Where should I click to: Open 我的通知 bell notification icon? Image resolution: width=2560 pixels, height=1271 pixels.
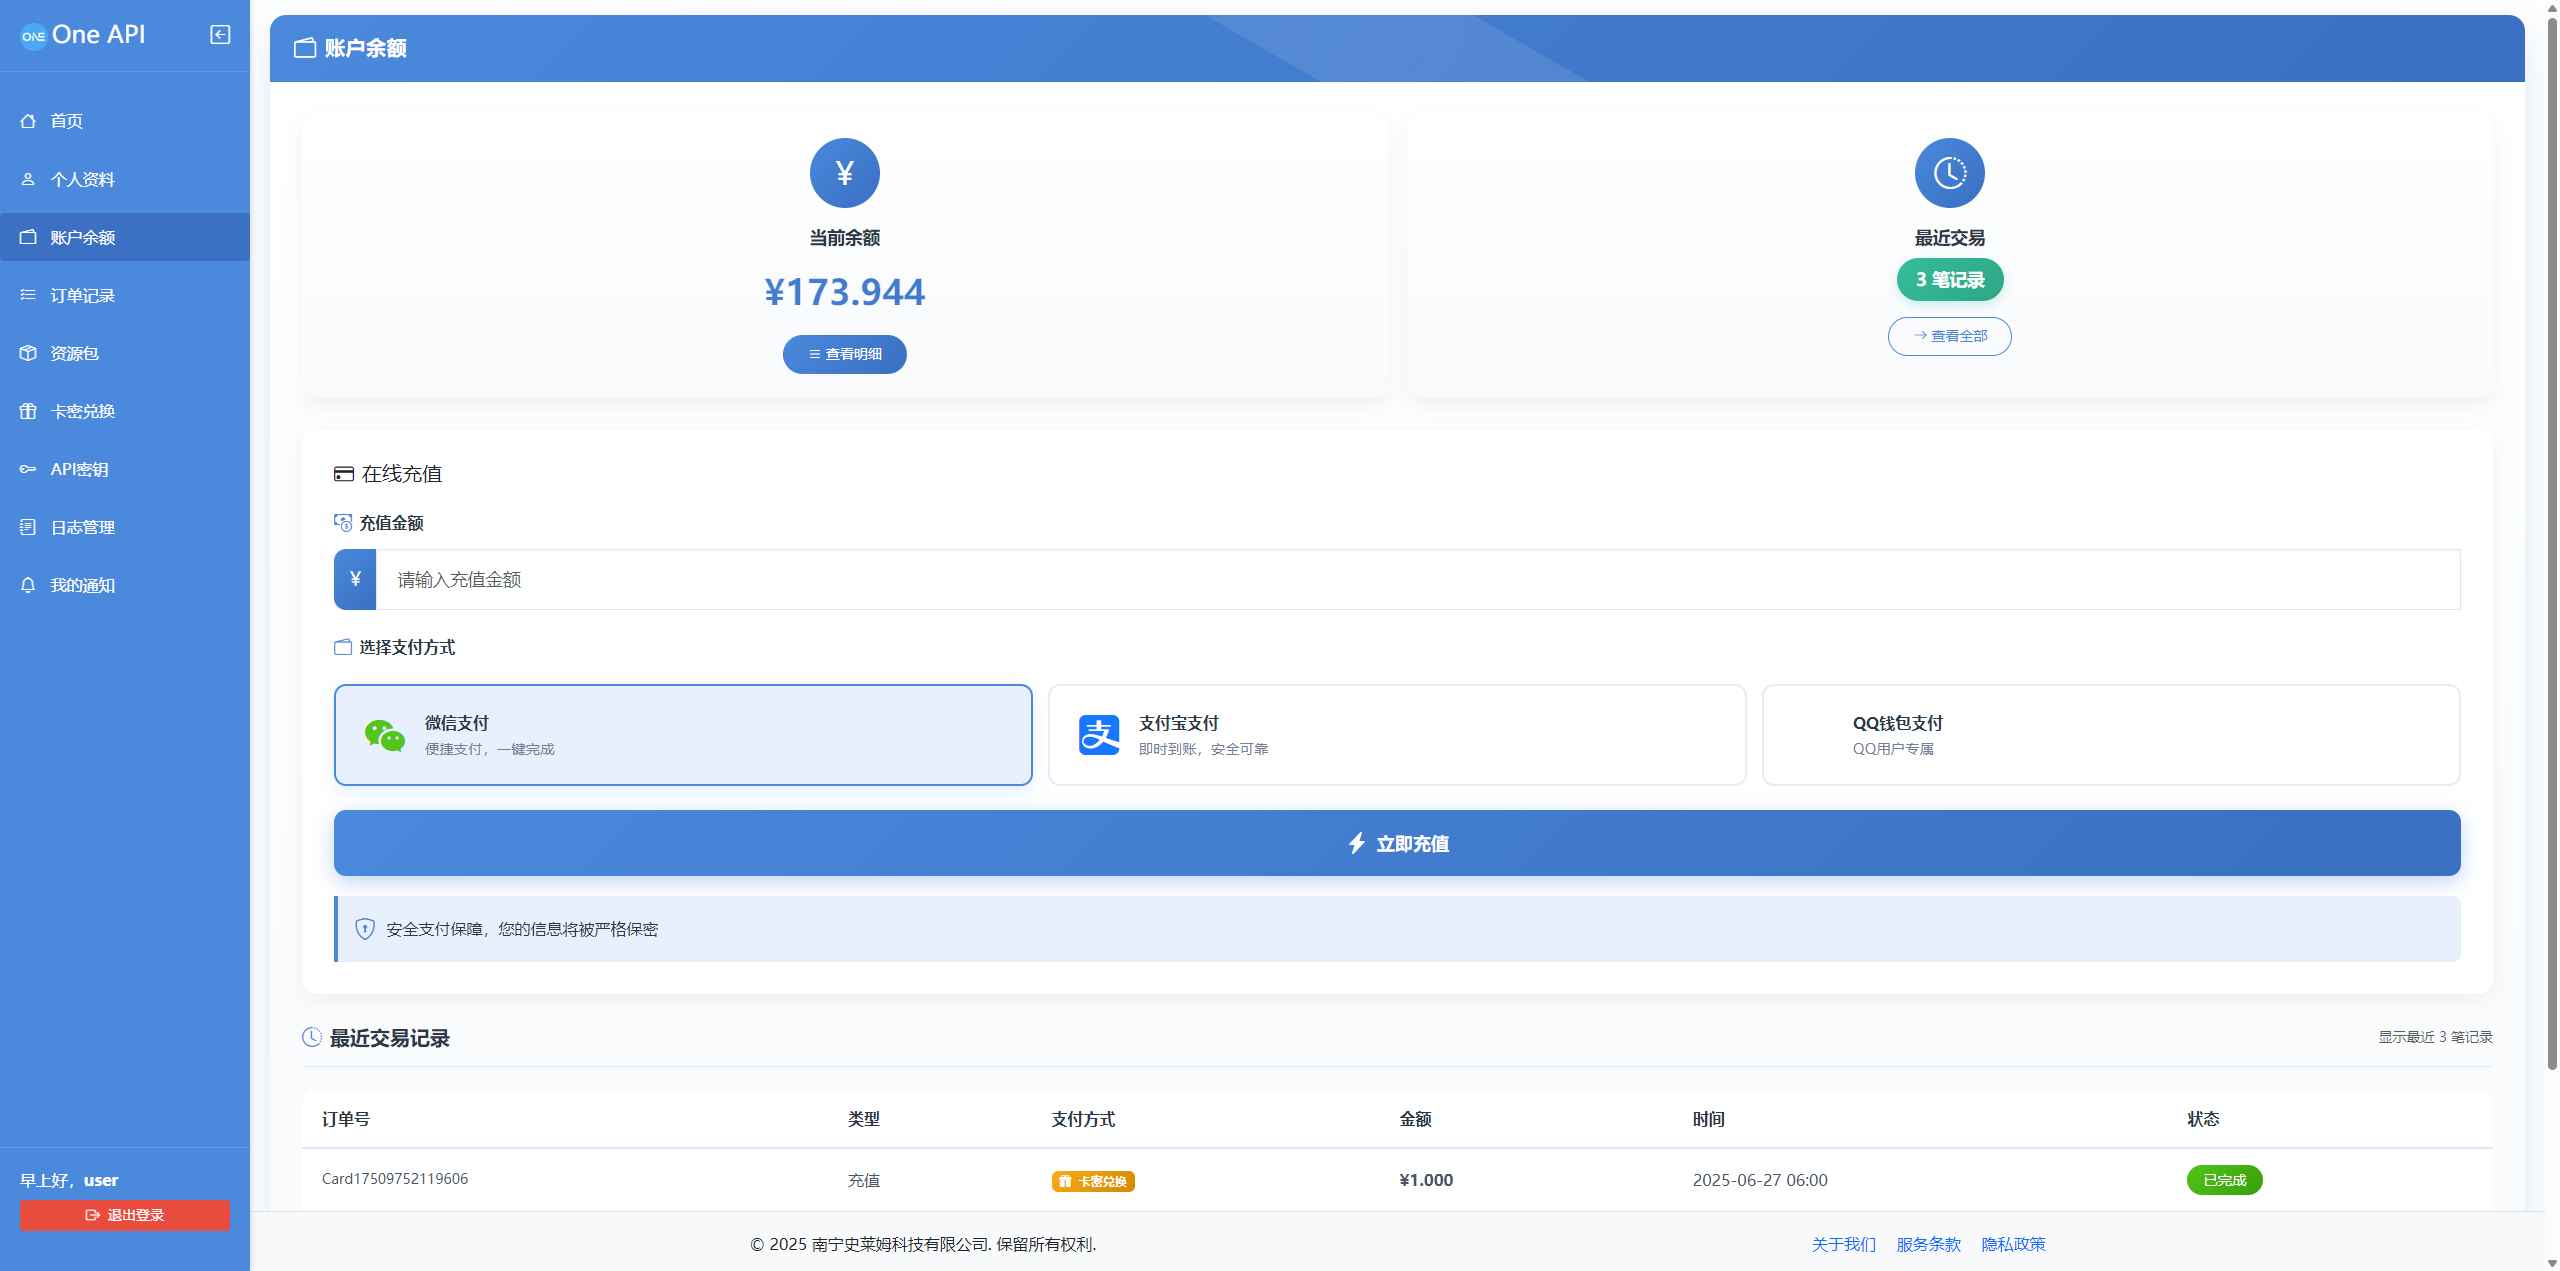(27, 584)
